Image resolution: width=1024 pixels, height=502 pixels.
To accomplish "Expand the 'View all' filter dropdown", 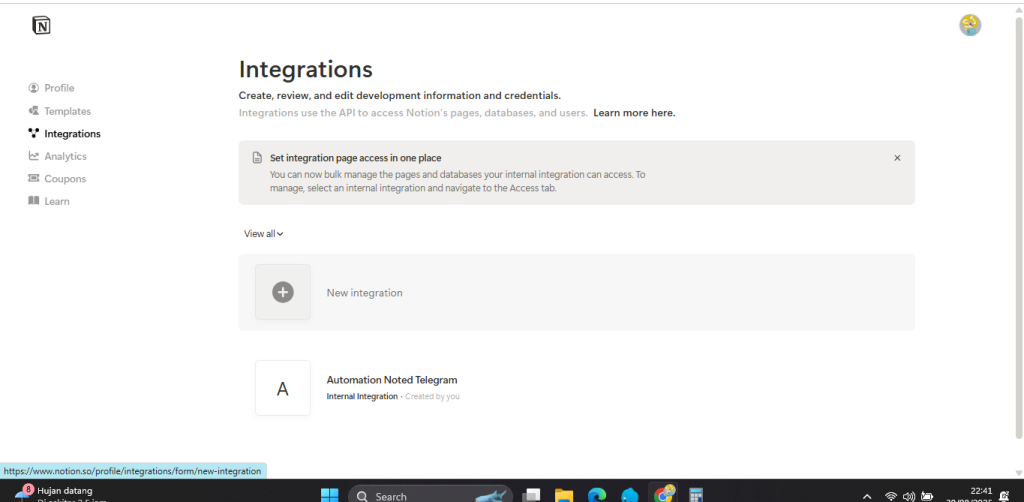I will click(x=264, y=234).
